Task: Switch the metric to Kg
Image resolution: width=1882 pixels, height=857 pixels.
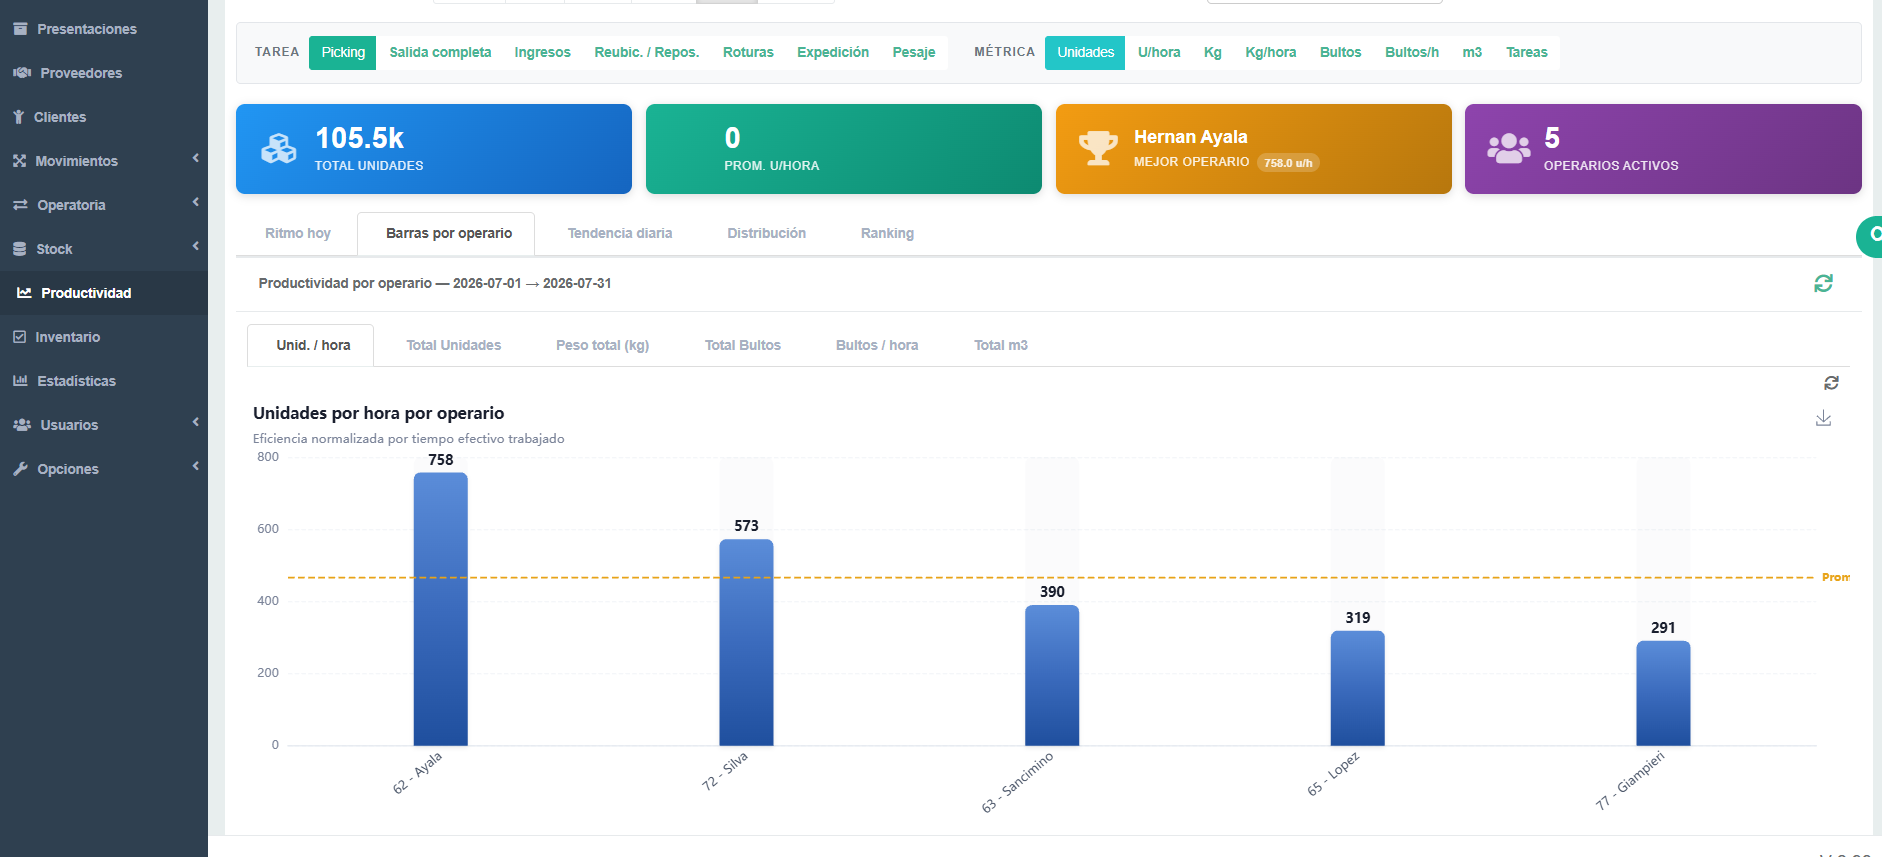Action: (x=1213, y=53)
